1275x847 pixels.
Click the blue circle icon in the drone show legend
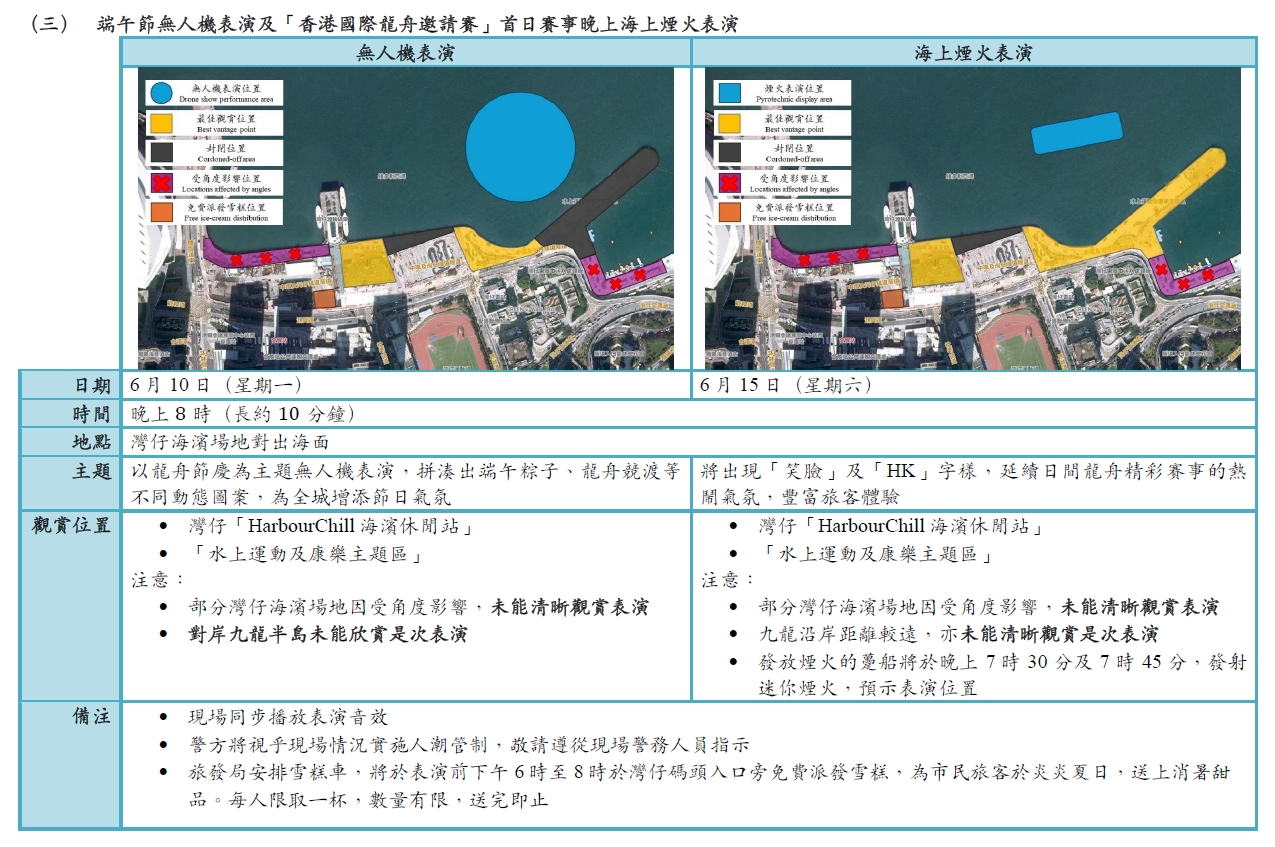(160, 94)
